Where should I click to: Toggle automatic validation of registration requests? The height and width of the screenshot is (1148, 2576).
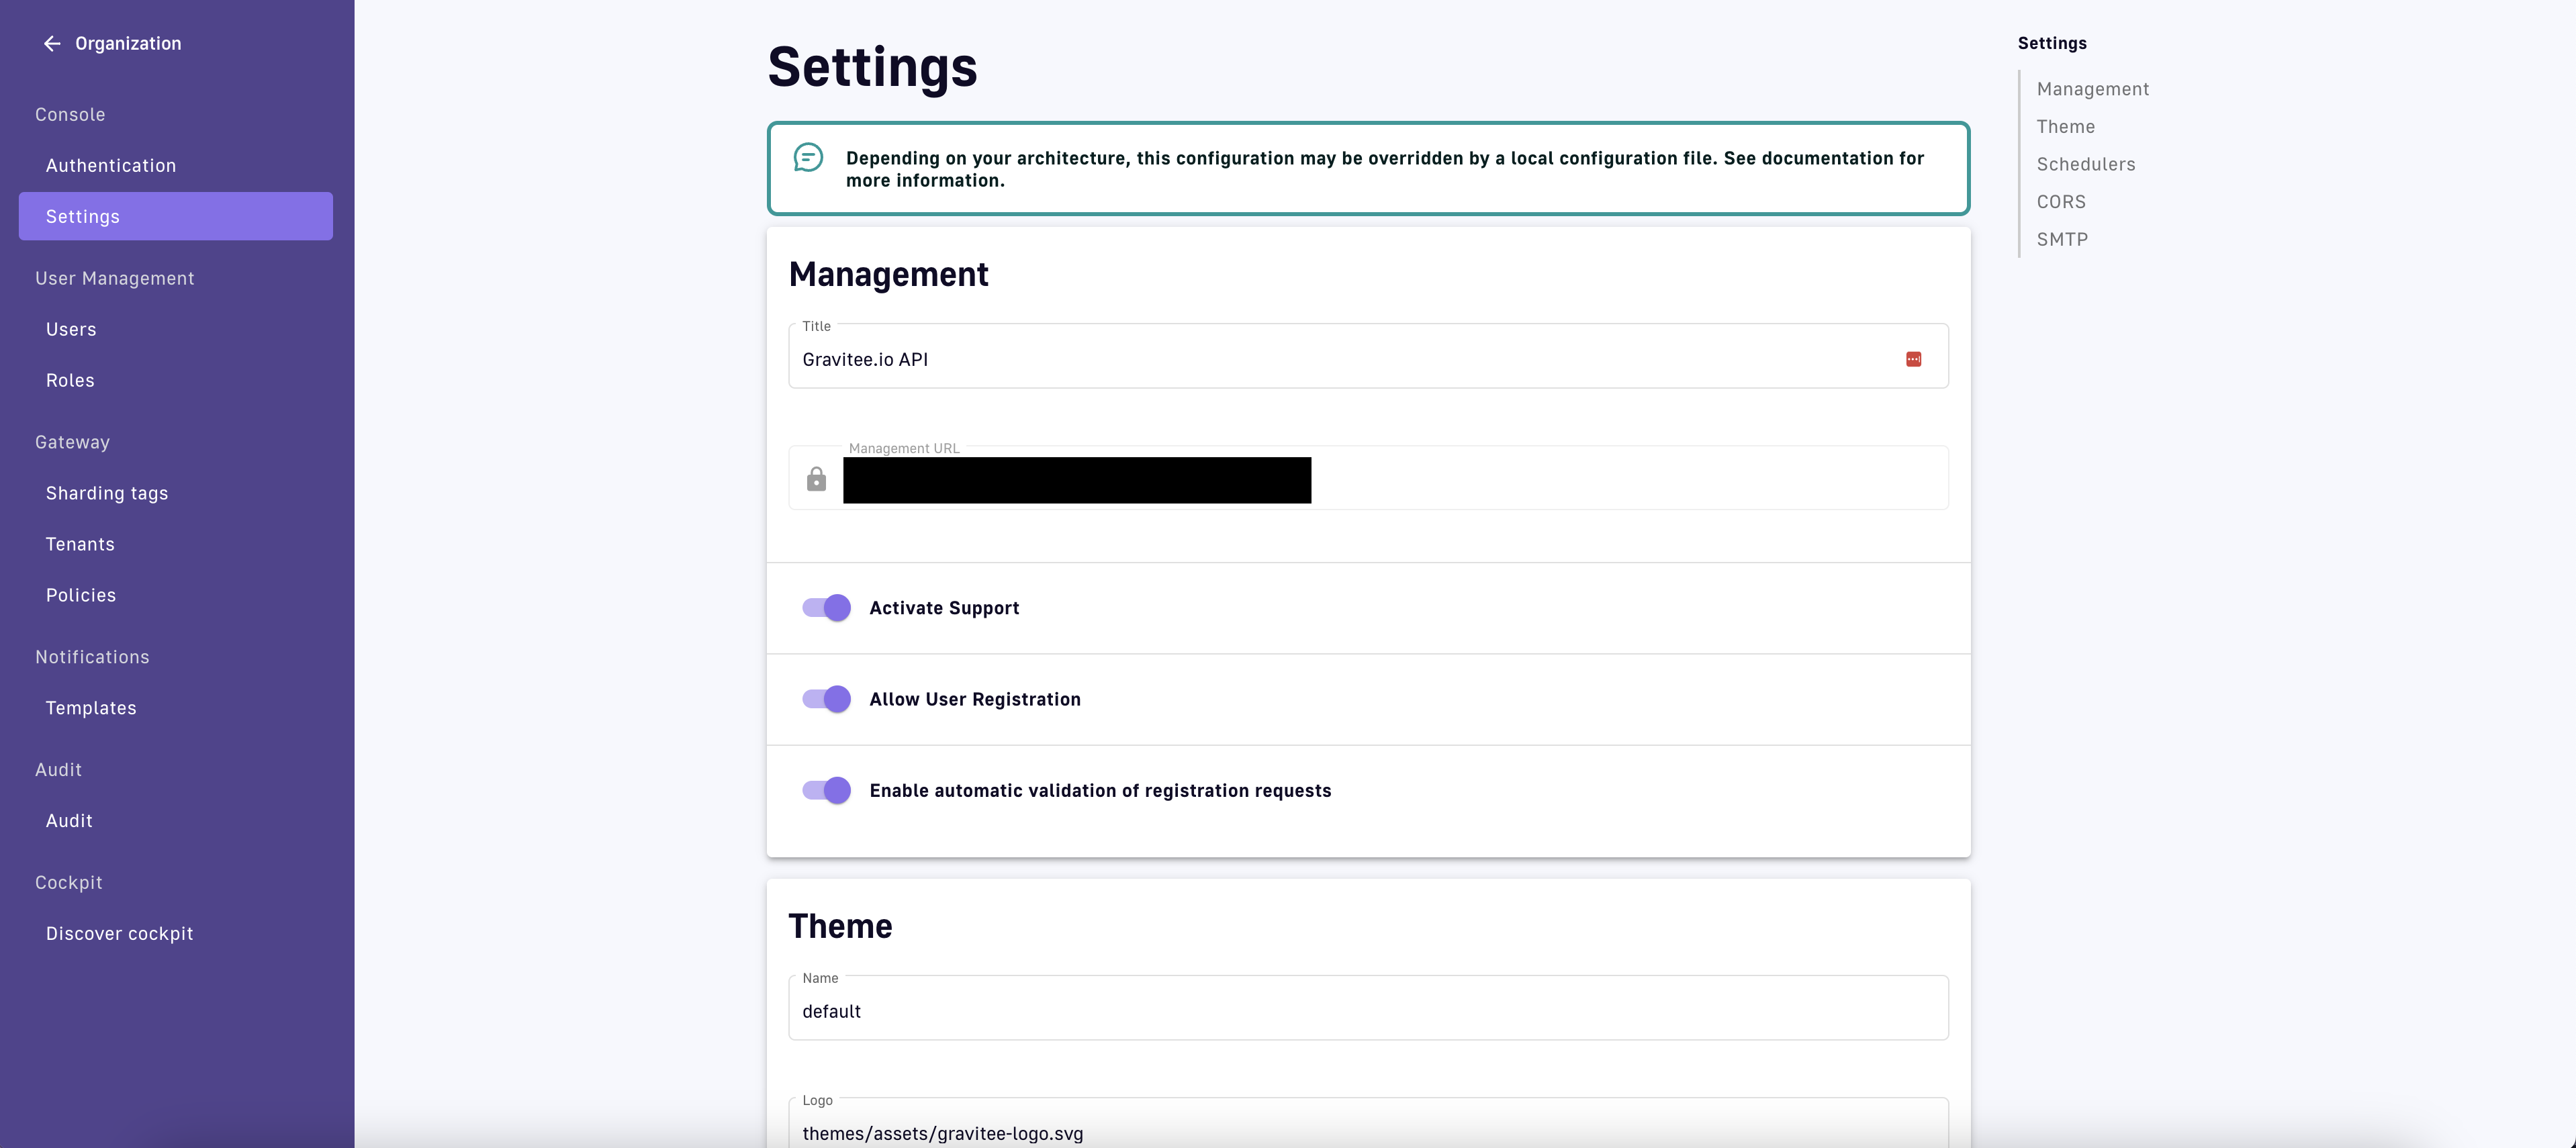pyautogui.click(x=826, y=790)
